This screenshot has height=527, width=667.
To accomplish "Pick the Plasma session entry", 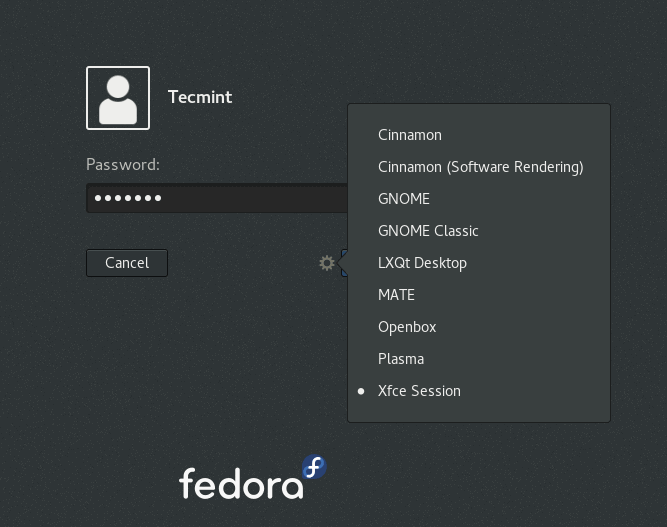I will pos(401,359).
